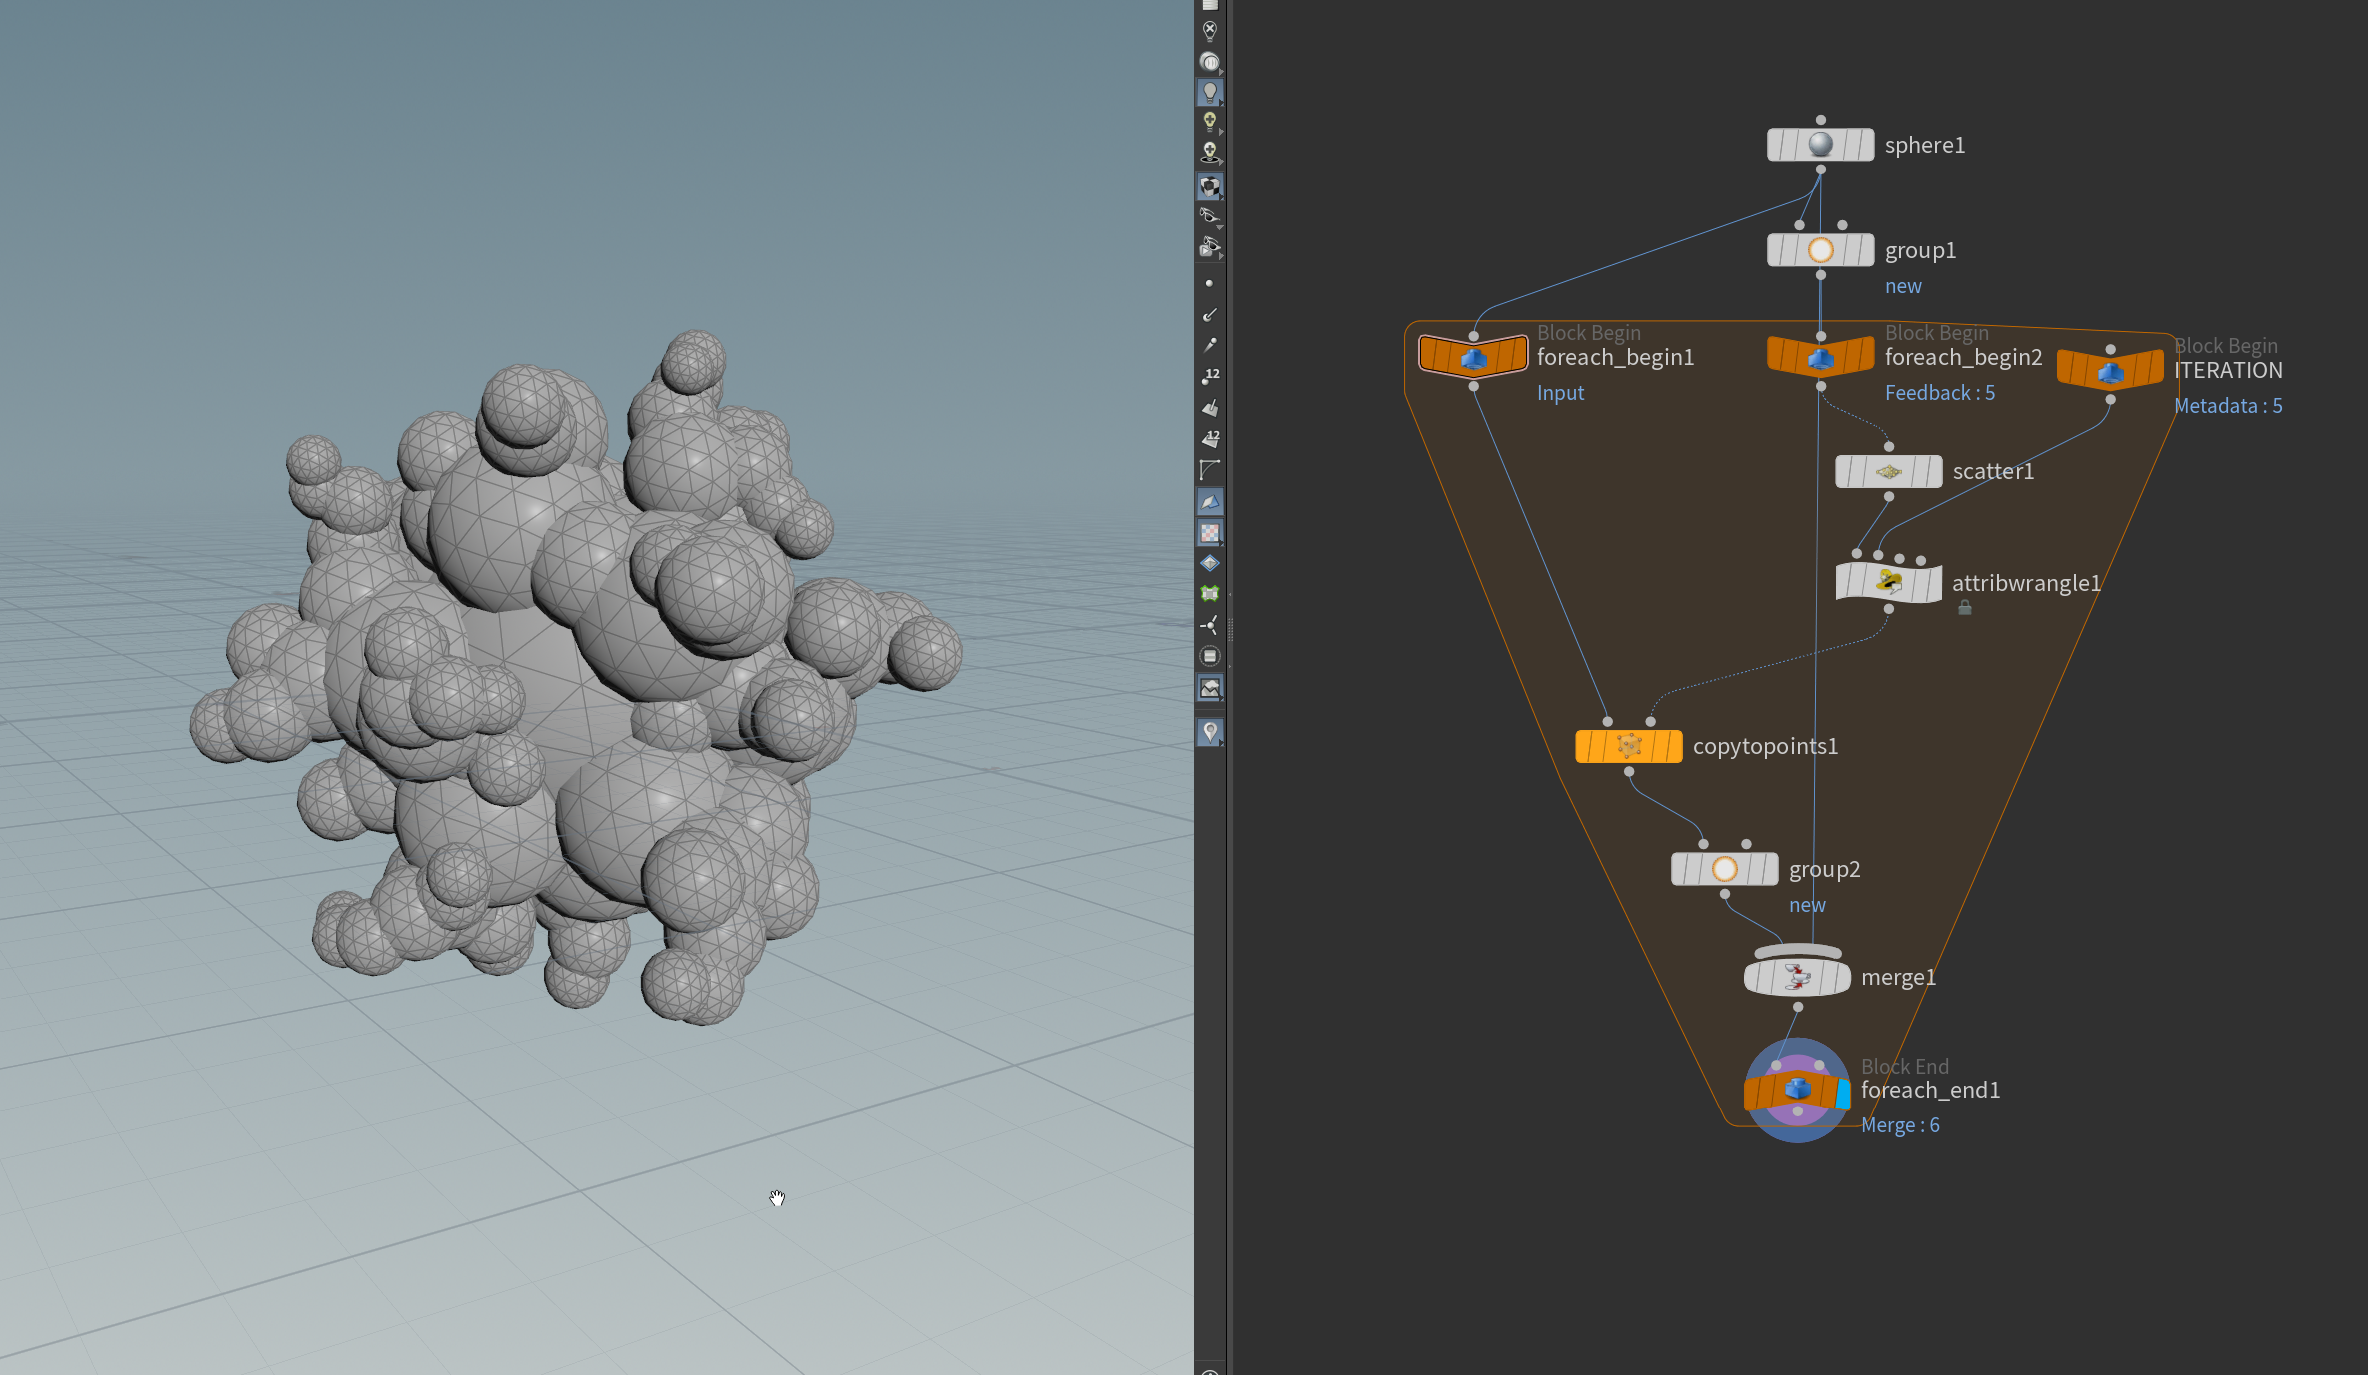Toggle Display Primitive Normals icon
Viewport: 2368px width, 1375px height.
pos(1210,408)
